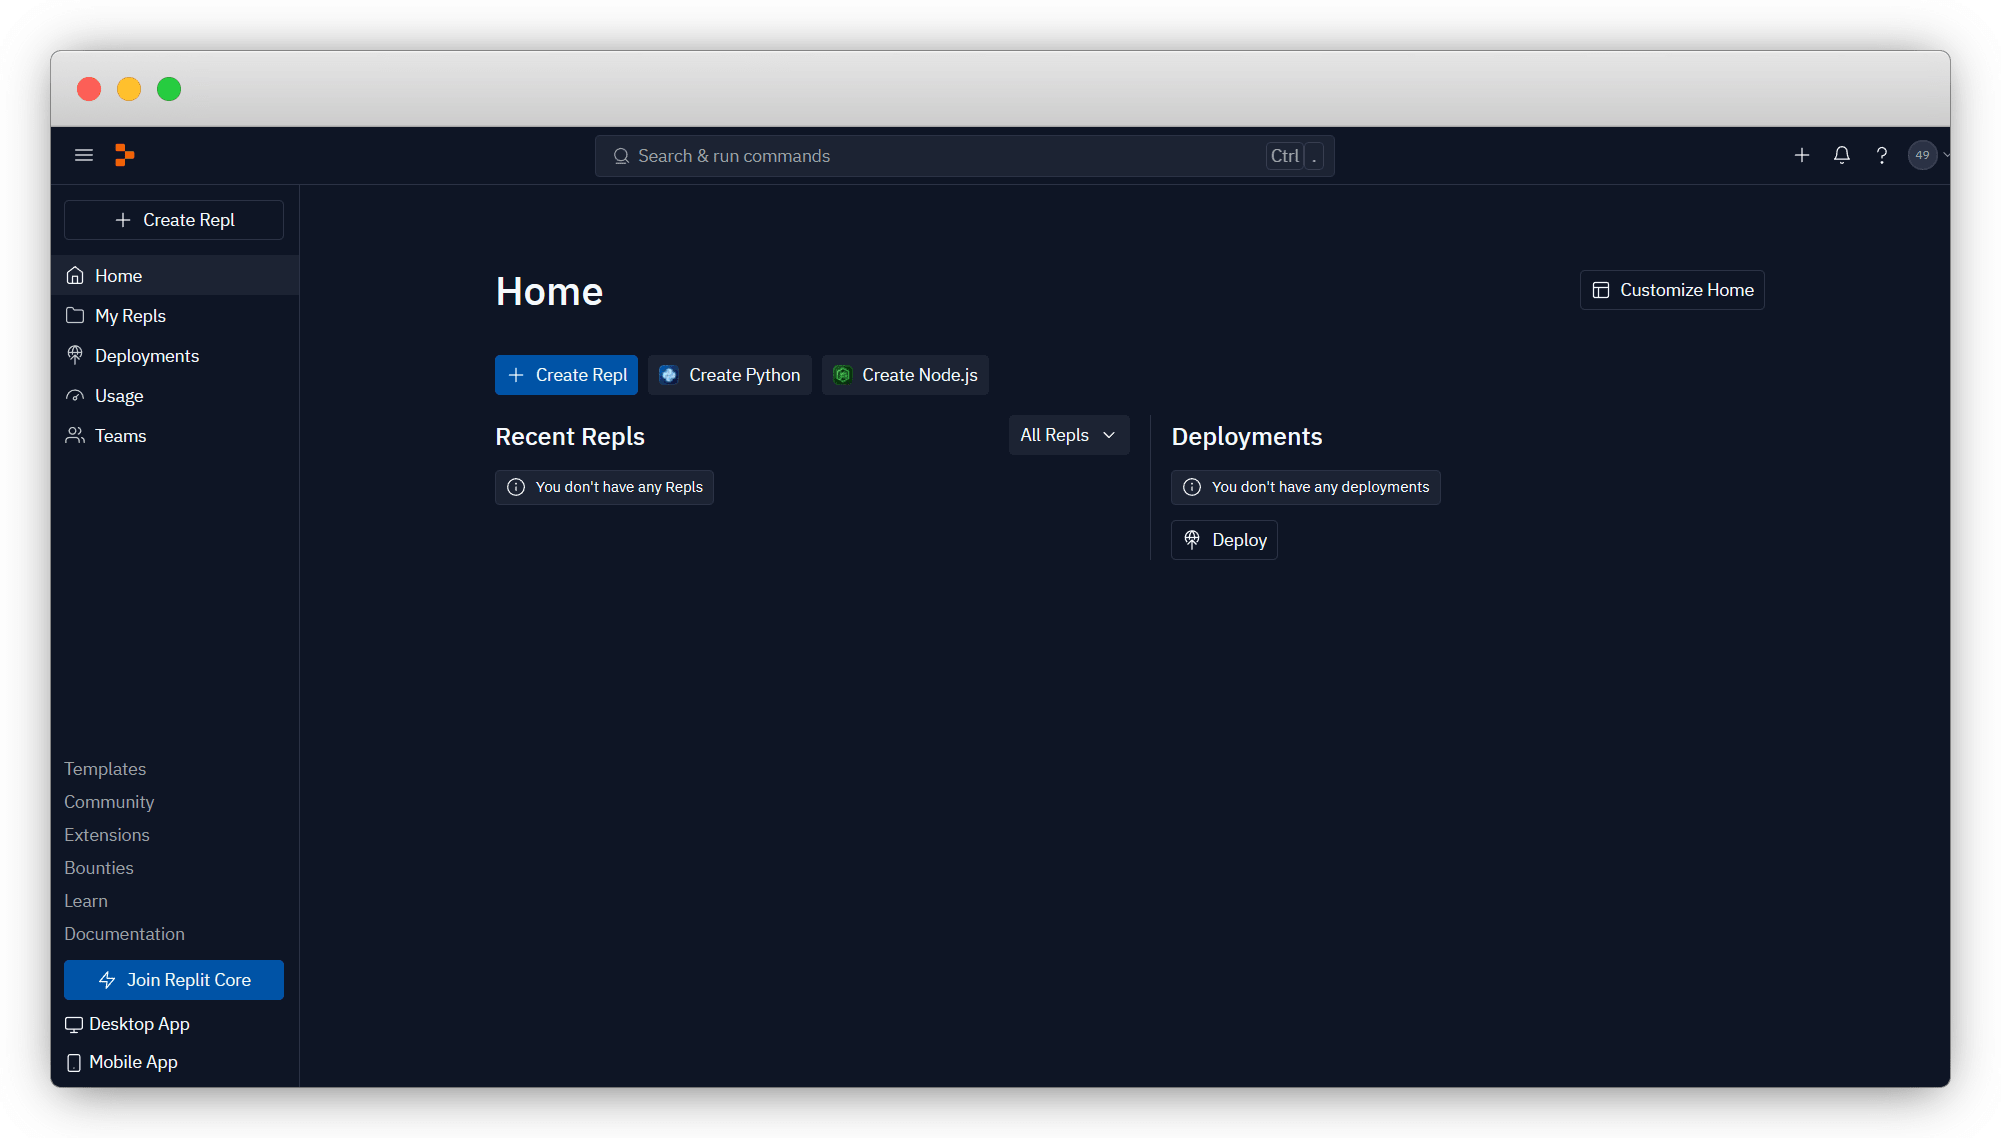This screenshot has height=1138, width=2001.
Task: Open the notifications bell
Action: coord(1842,155)
